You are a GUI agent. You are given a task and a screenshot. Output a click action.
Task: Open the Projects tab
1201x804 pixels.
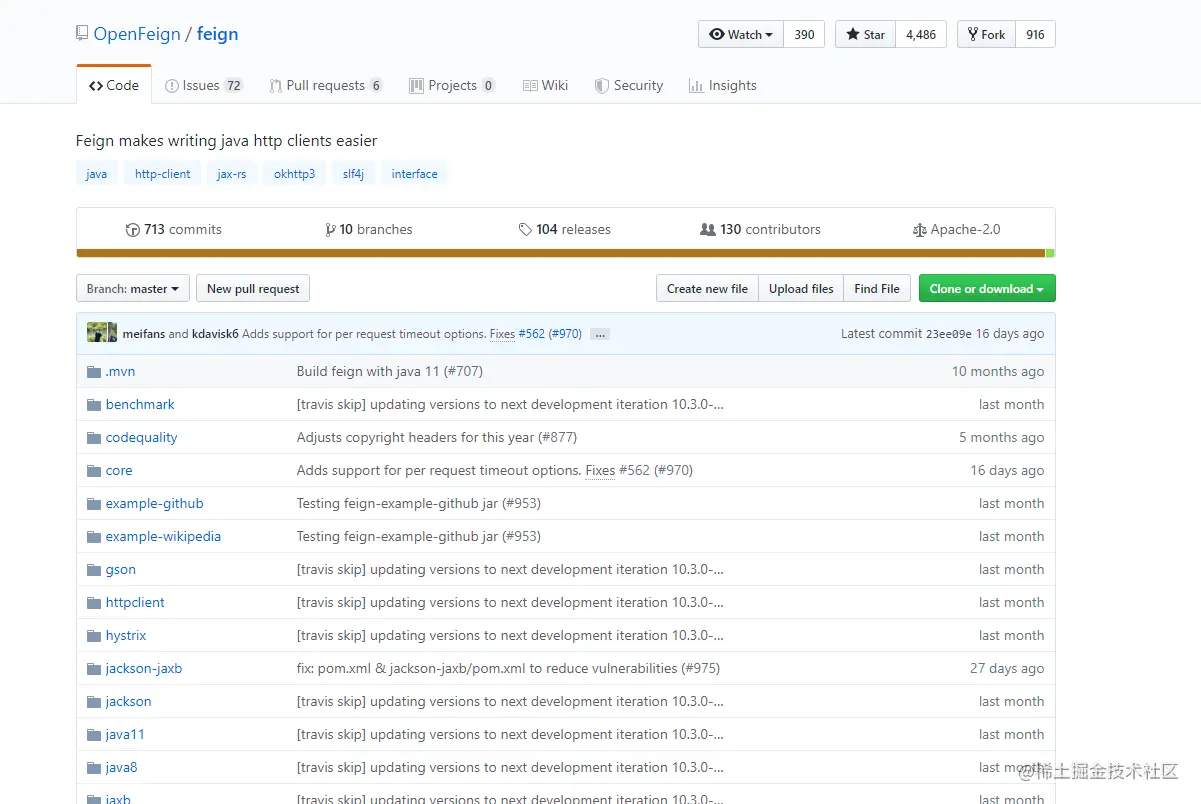click(452, 85)
